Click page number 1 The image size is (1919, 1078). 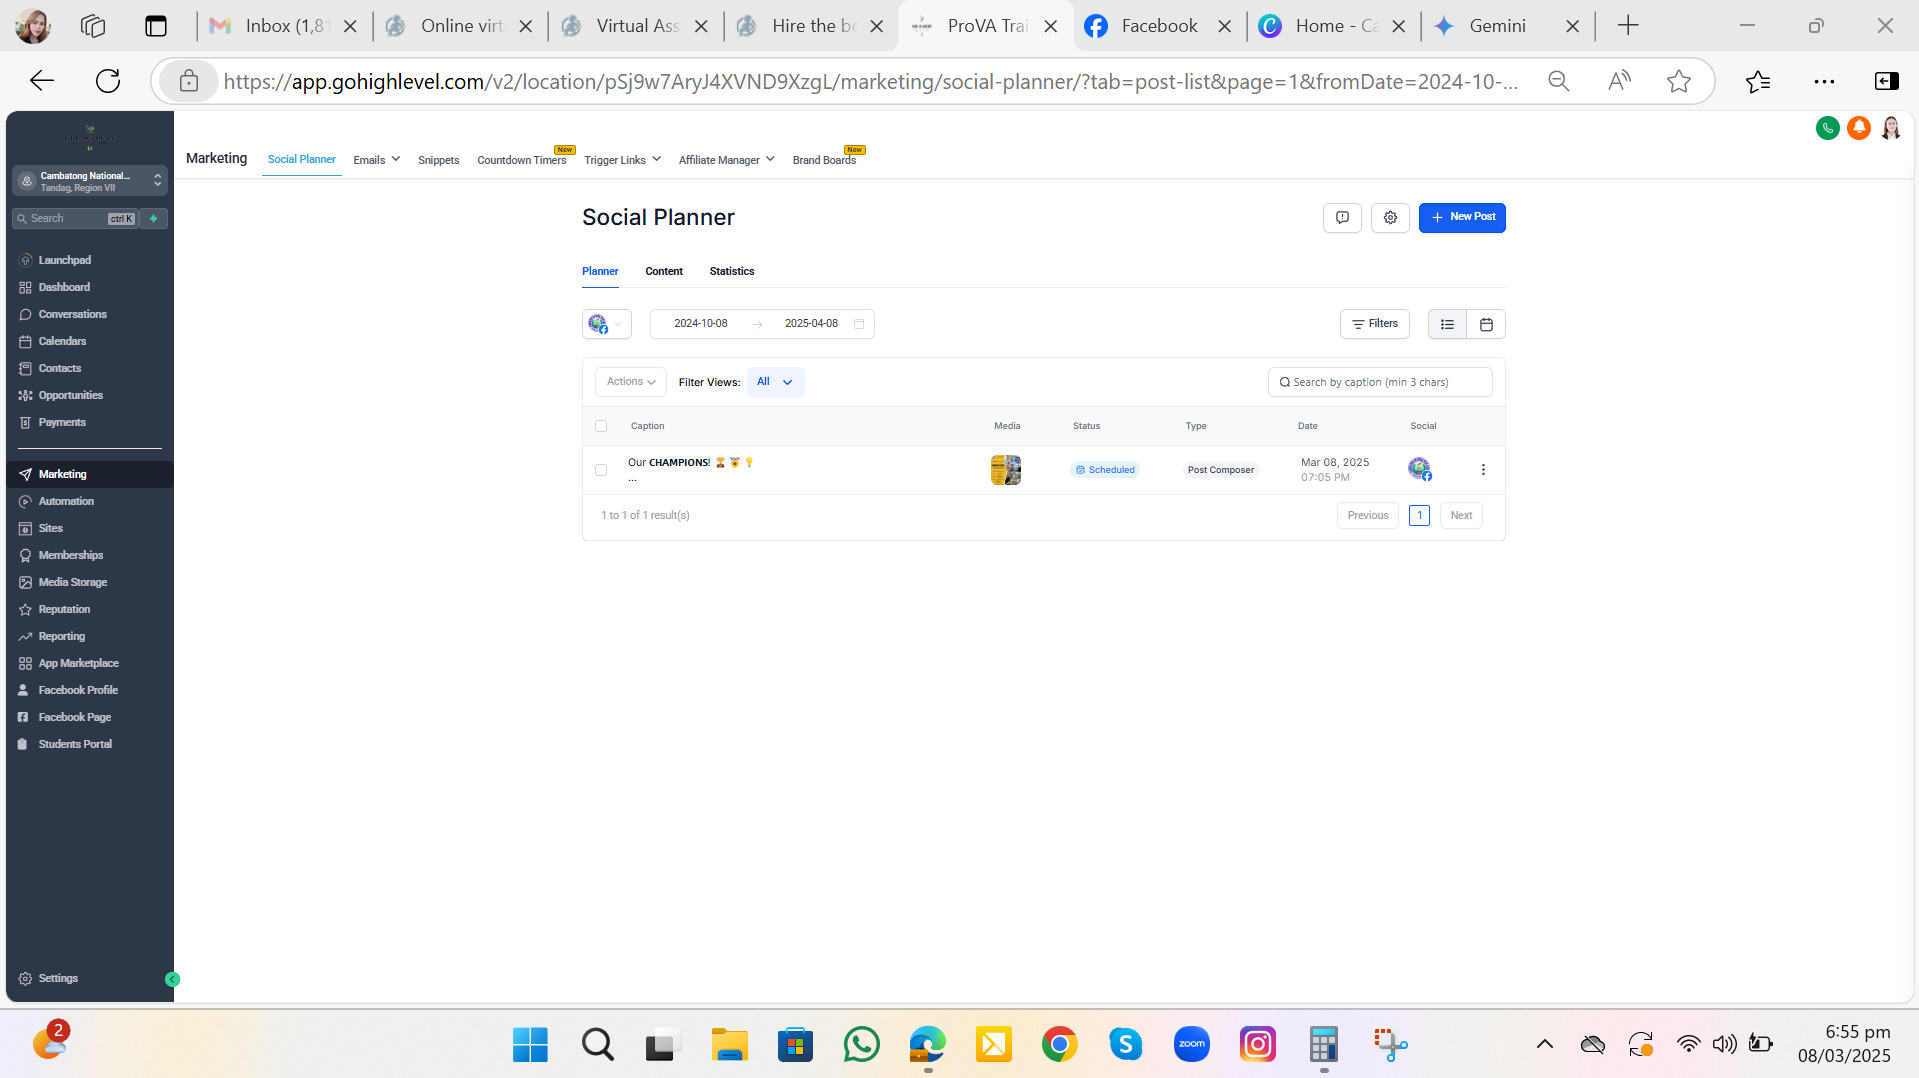coord(1419,516)
